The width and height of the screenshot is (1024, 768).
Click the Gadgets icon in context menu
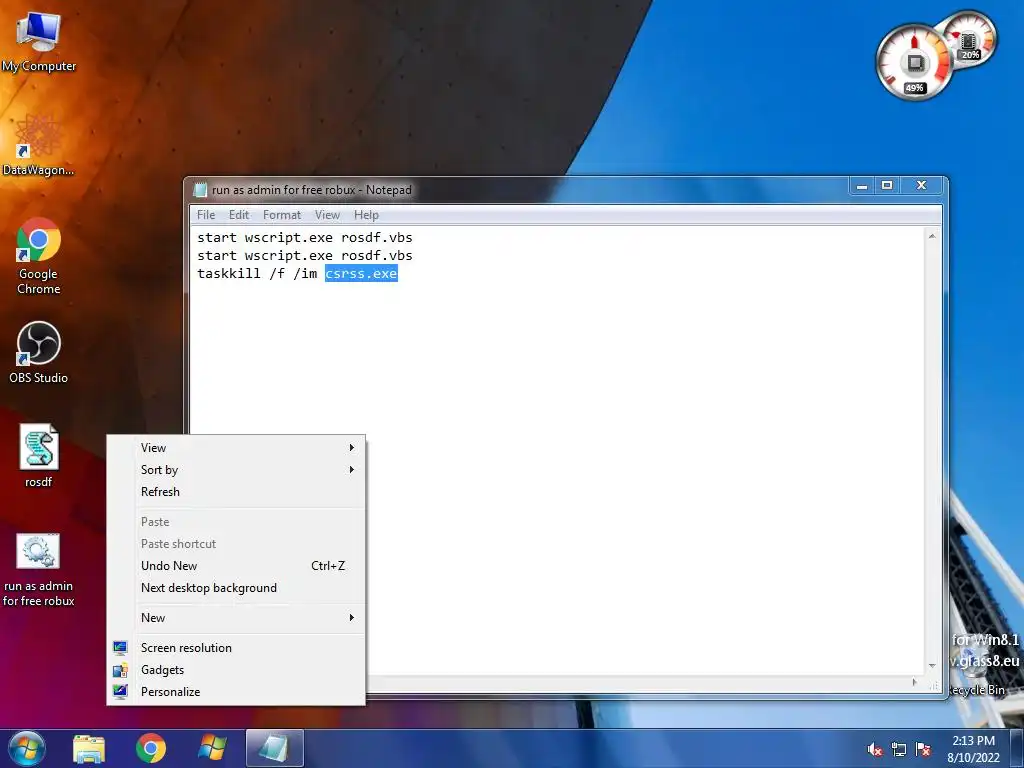point(120,670)
